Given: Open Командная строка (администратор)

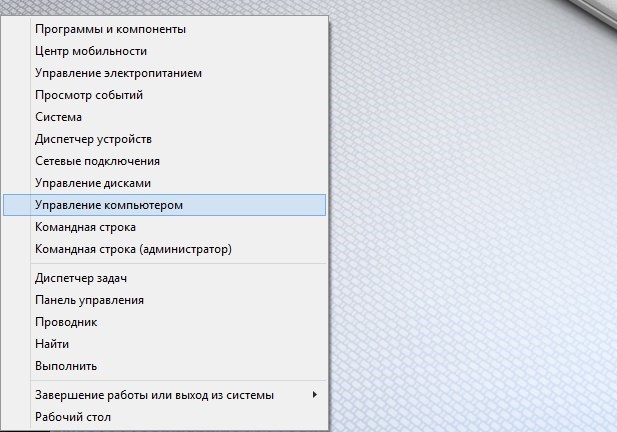Looking at the screenshot, I should click(x=164, y=249).
